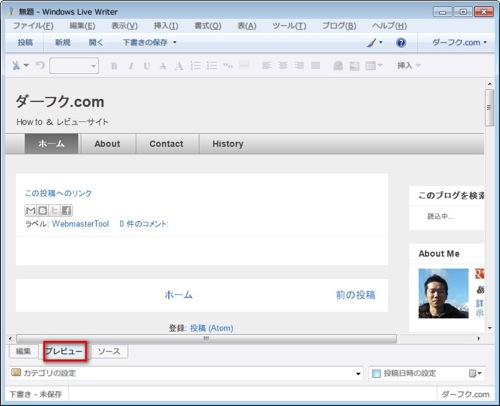Switch to the プレビュー tab
The height and width of the screenshot is (406, 500).
tap(65, 351)
